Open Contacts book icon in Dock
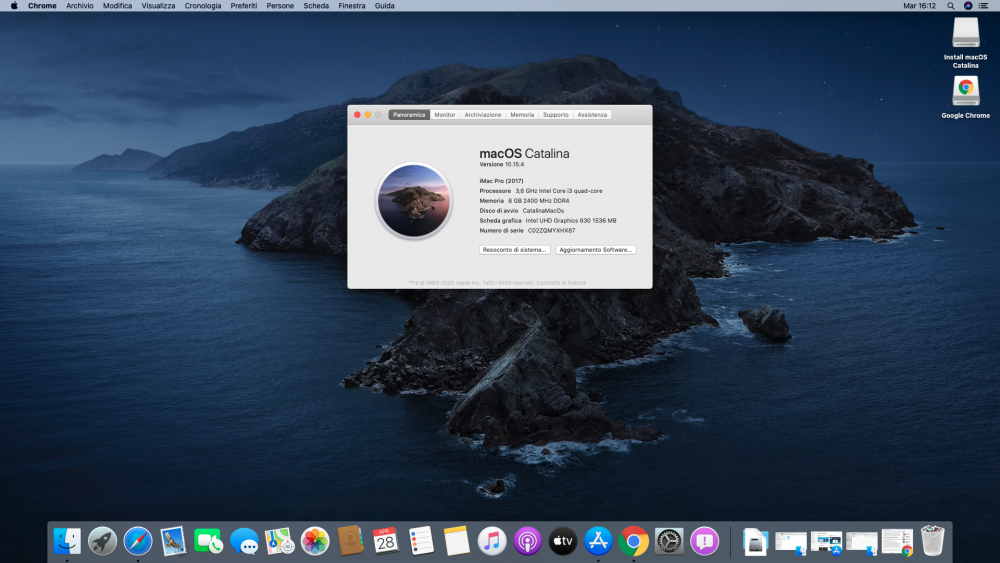The height and width of the screenshot is (563, 1000). tap(350, 541)
